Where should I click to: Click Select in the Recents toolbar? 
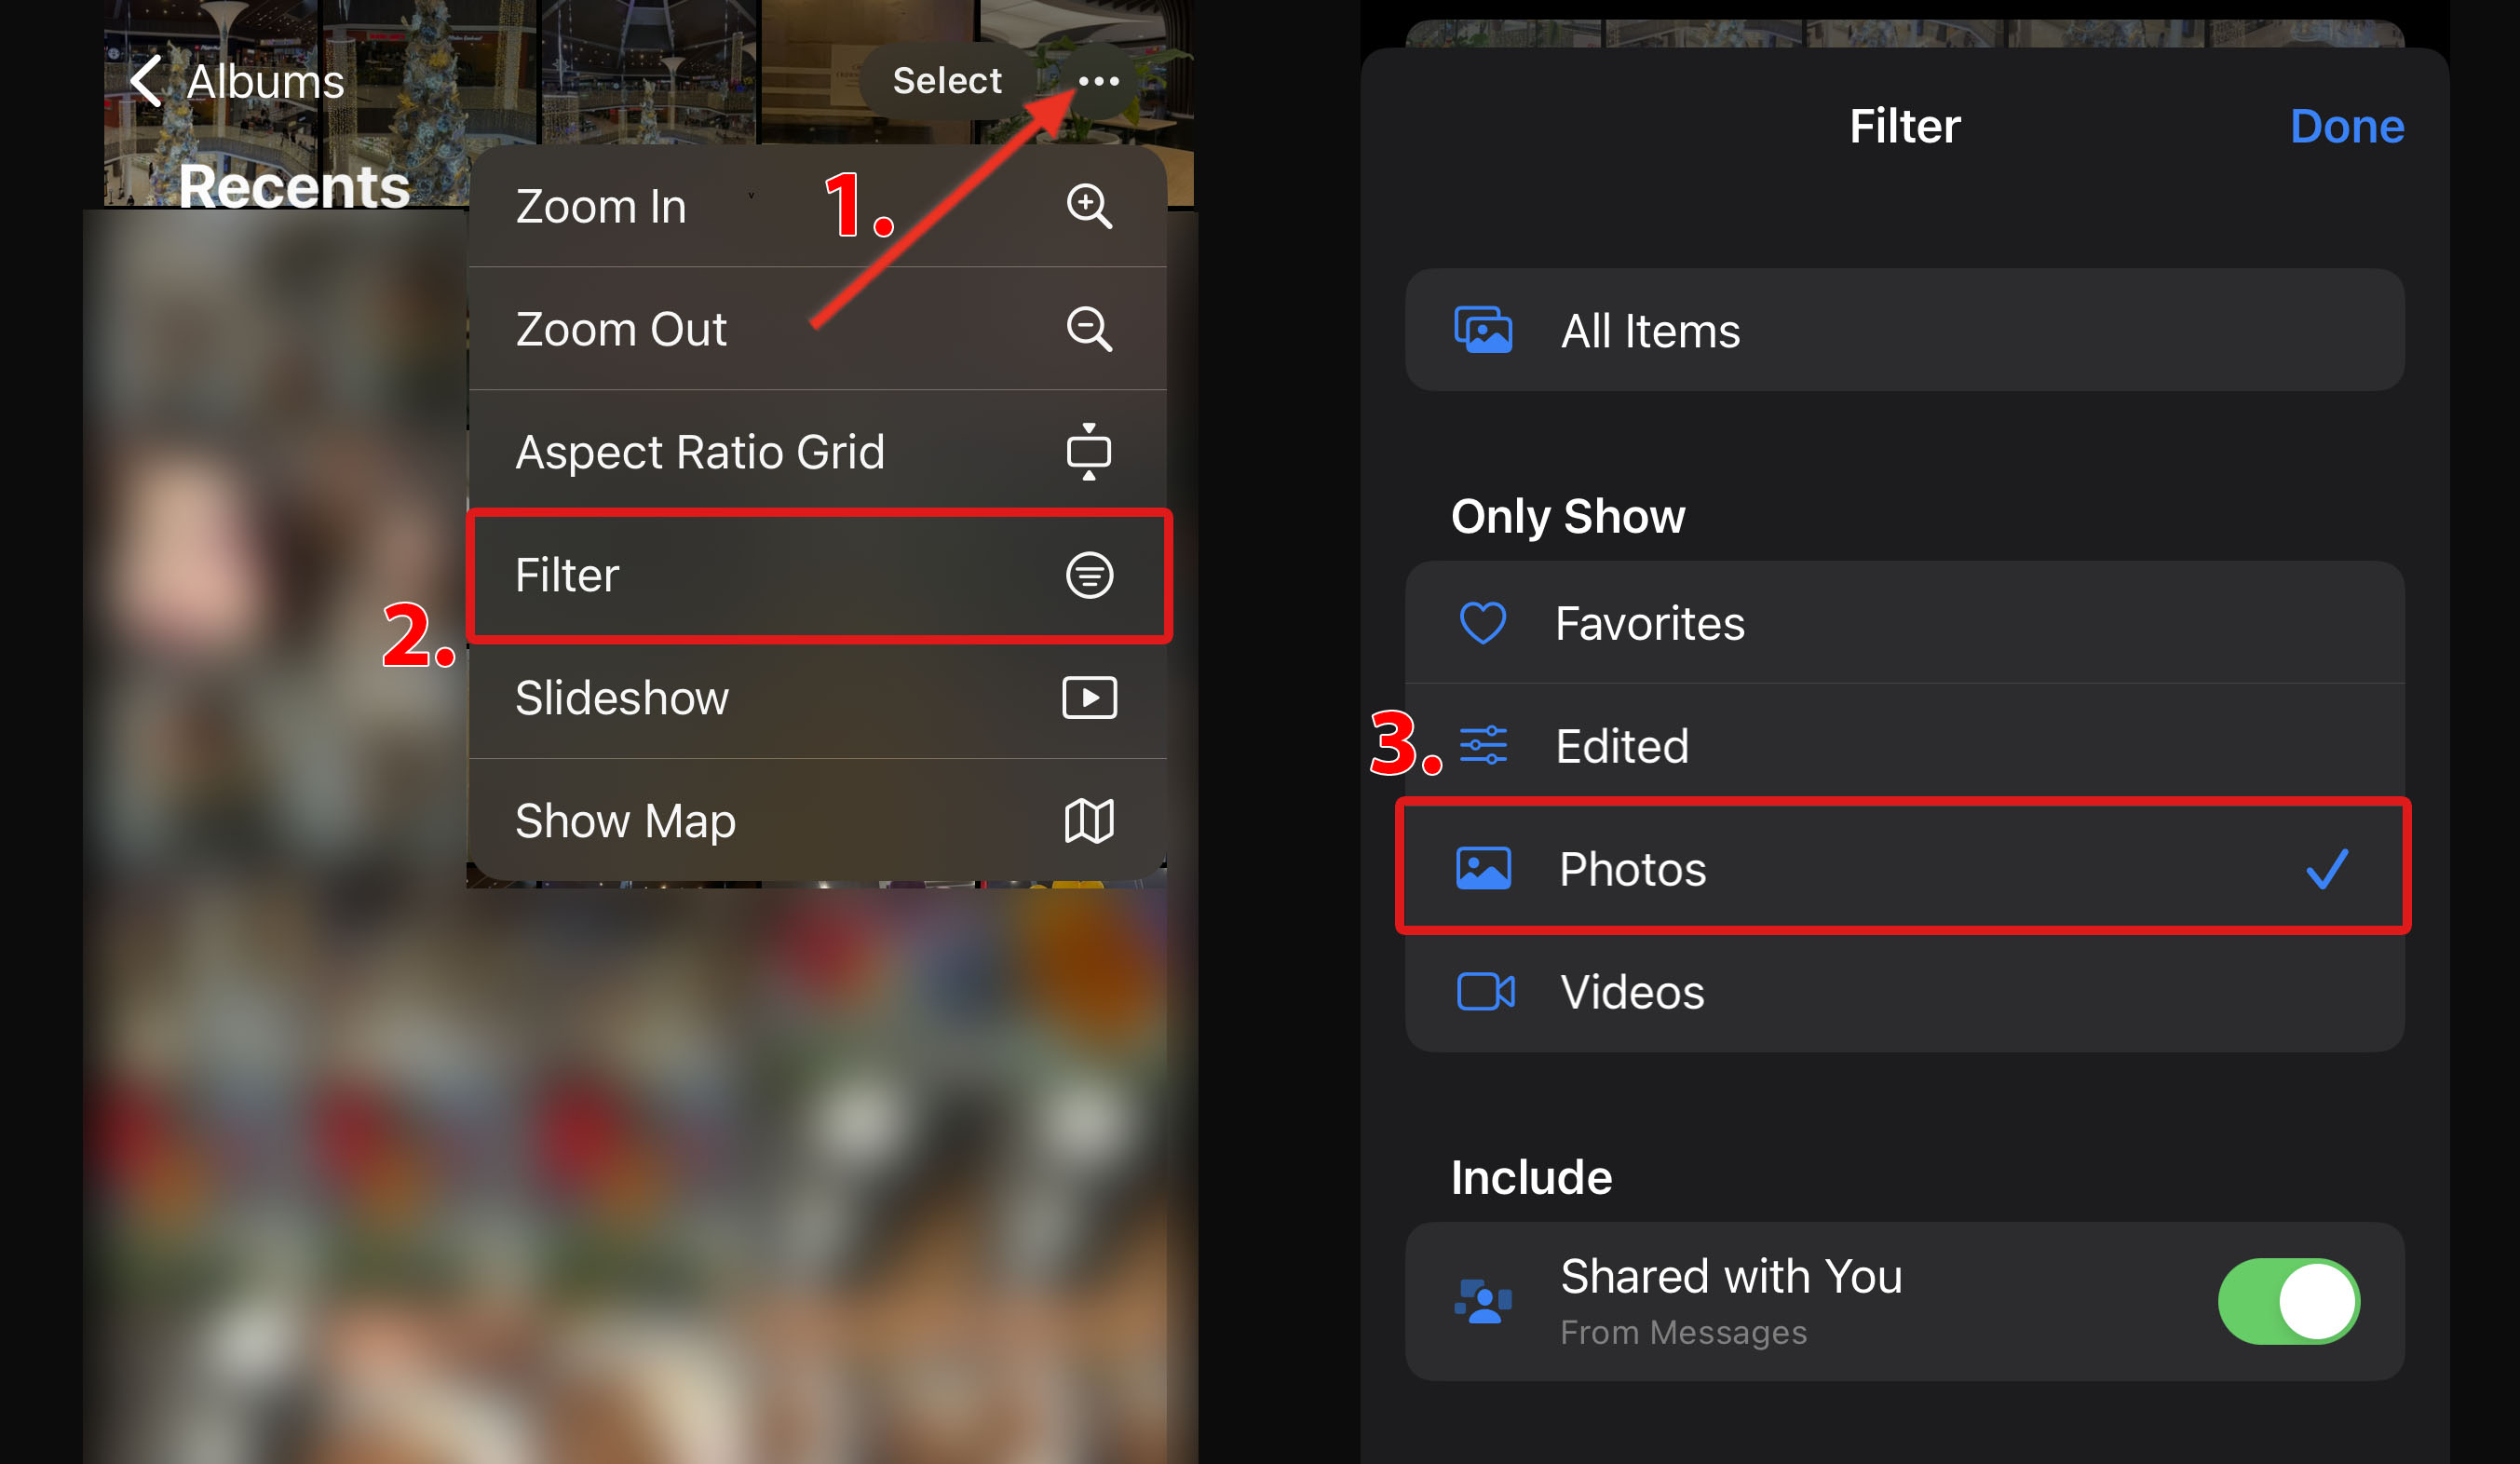click(x=944, y=80)
